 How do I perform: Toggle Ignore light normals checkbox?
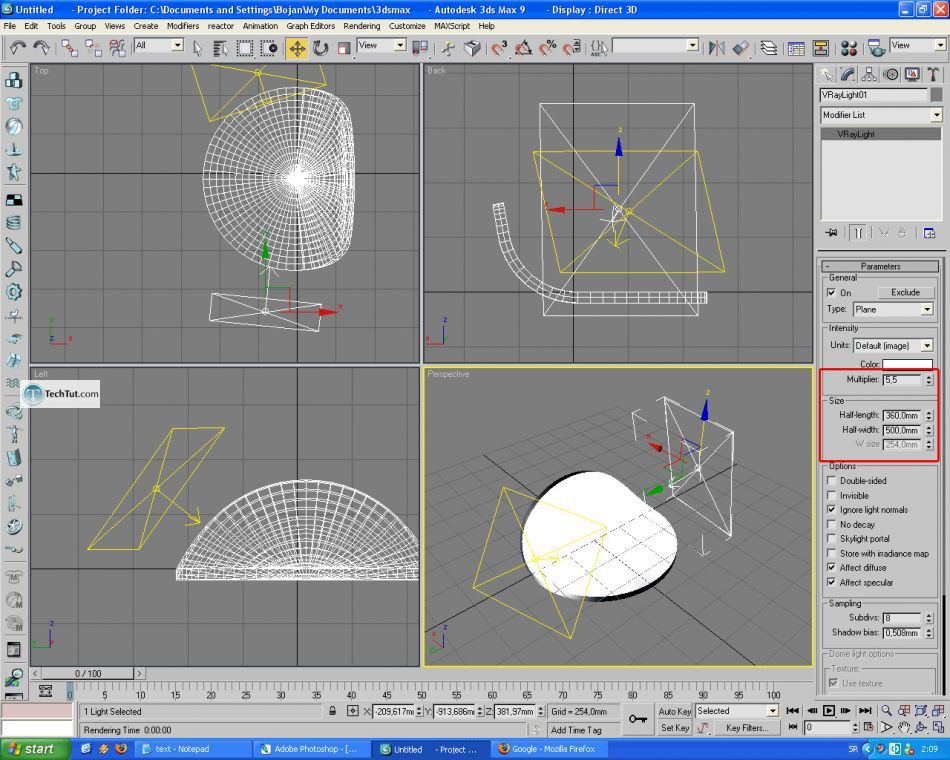pos(831,510)
